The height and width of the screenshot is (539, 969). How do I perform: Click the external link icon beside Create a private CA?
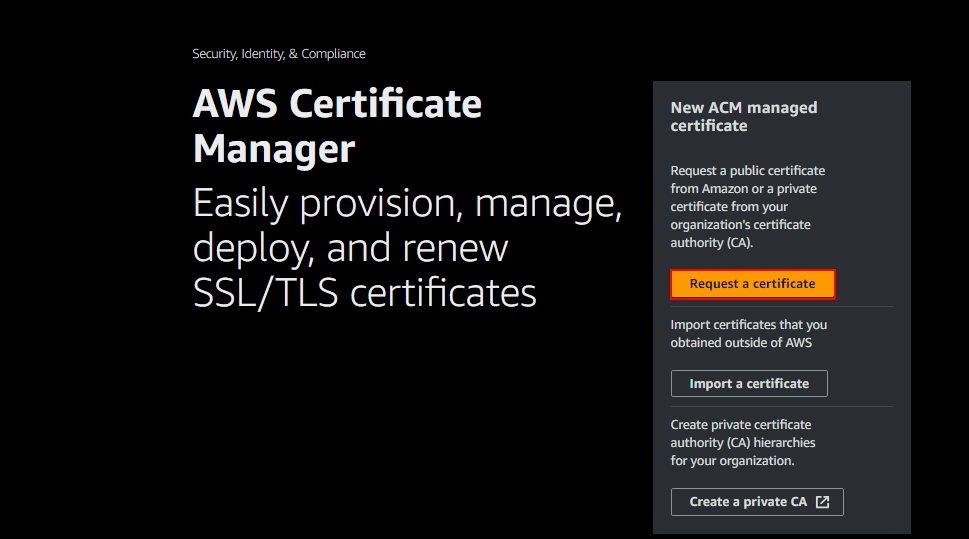coord(822,502)
